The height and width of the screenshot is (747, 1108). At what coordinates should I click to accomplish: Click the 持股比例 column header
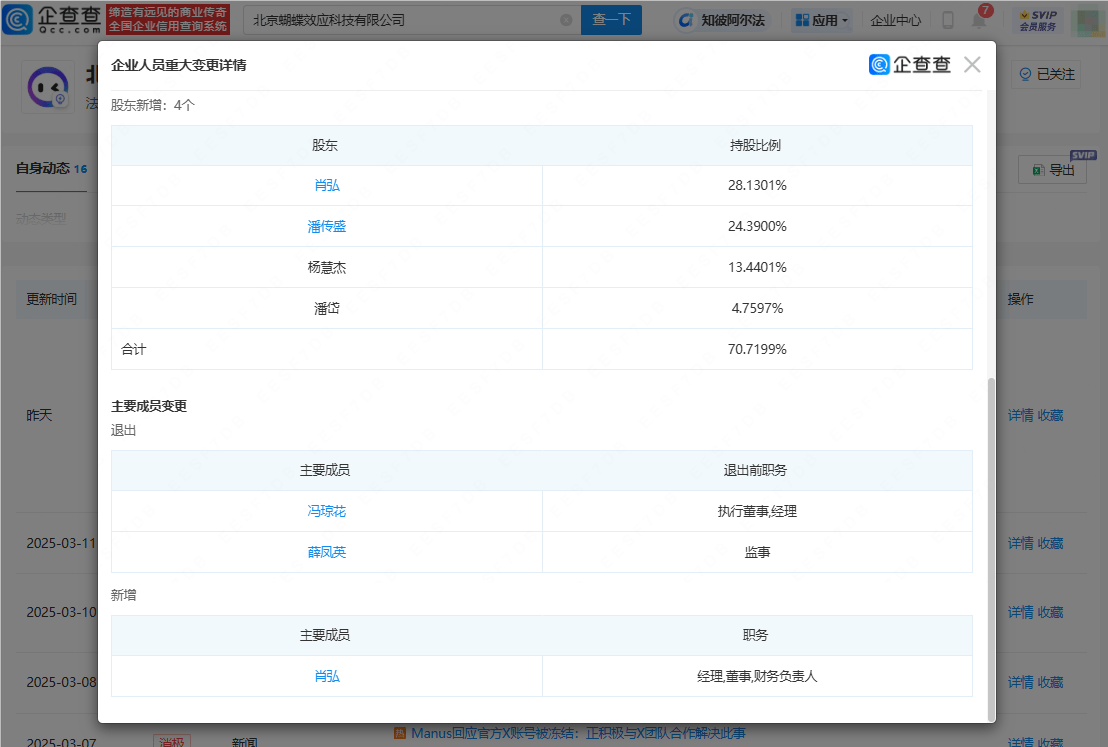755,145
